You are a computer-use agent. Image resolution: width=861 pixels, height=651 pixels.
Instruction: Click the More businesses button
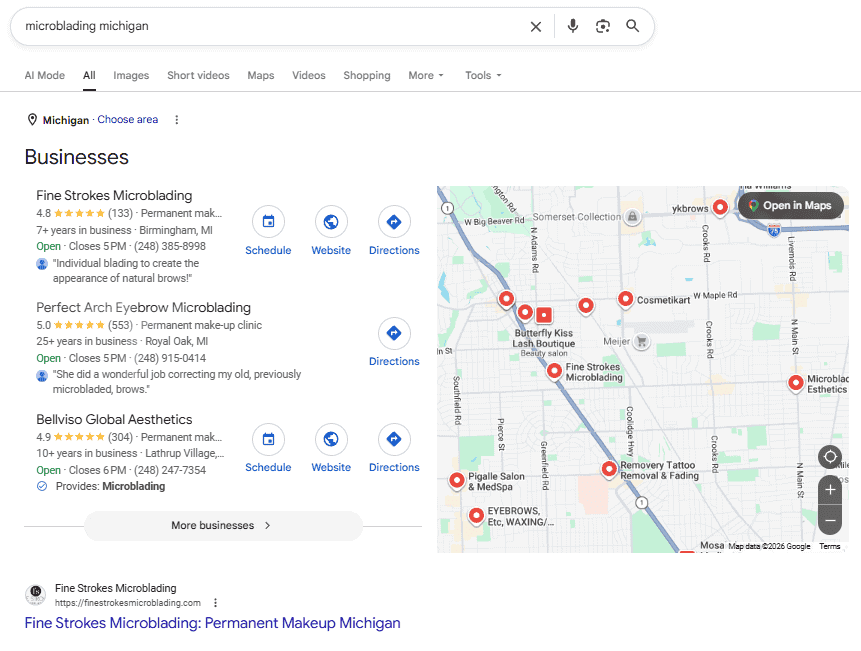[x=223, y=525]
